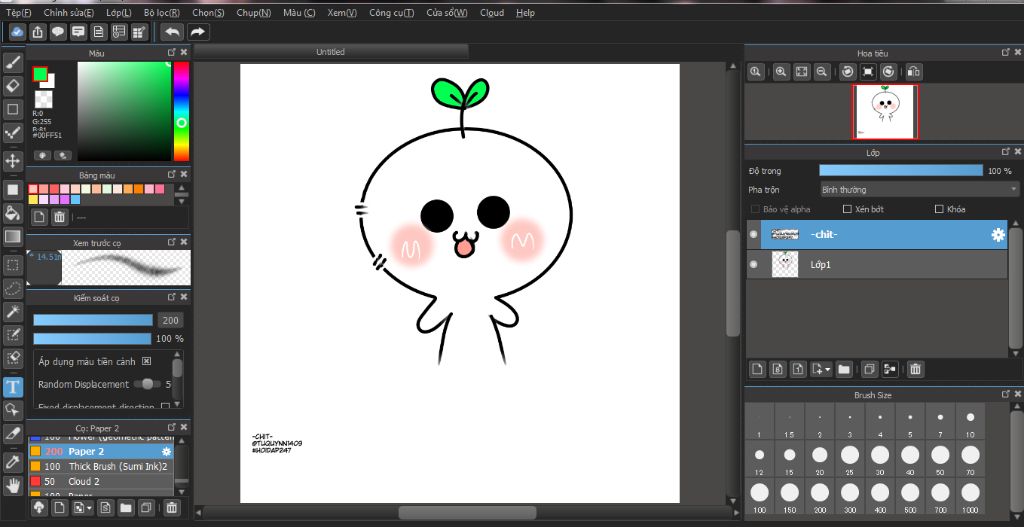The height and width of the screenshot is (527, 1024).
Task: Enable the Khóa lock checkbox
Action: 939,209
